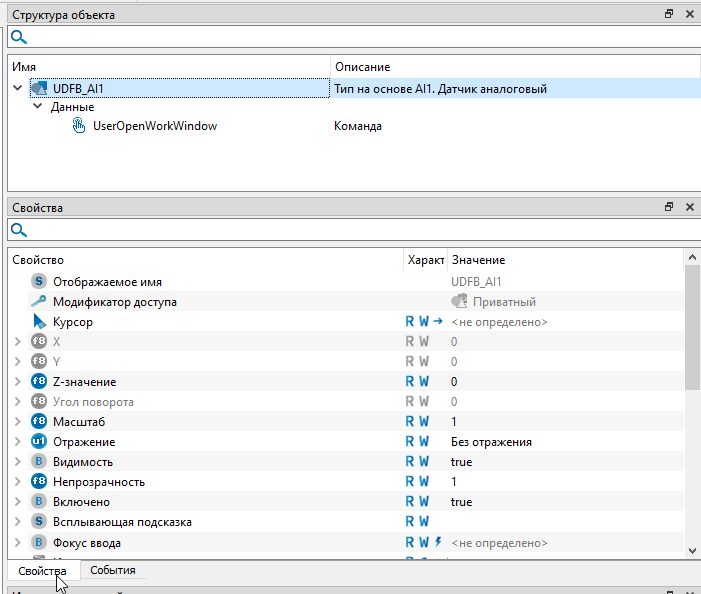The height and width of the screenshot is (594, 701).
Task: Click the Видимость value true
Action: [x=461, y=462]
